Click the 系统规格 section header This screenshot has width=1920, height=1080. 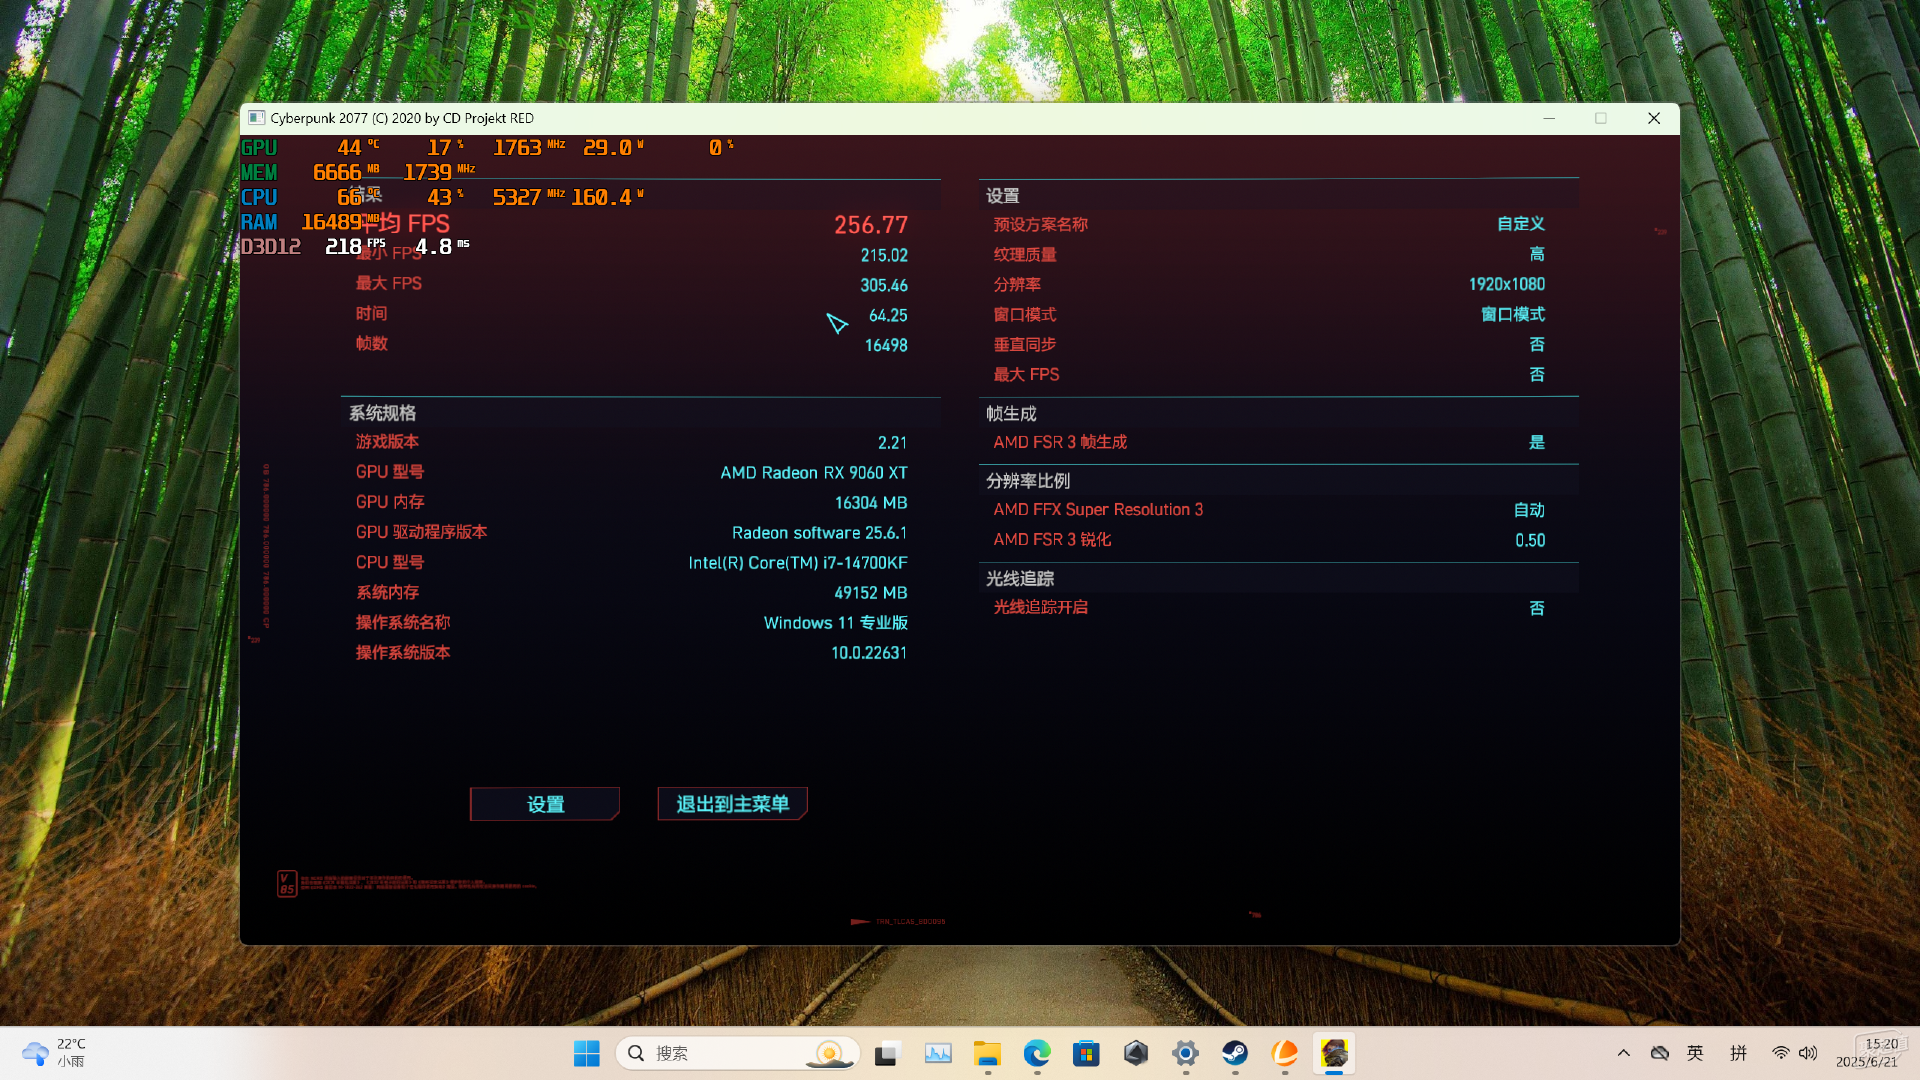click(382, 413)
